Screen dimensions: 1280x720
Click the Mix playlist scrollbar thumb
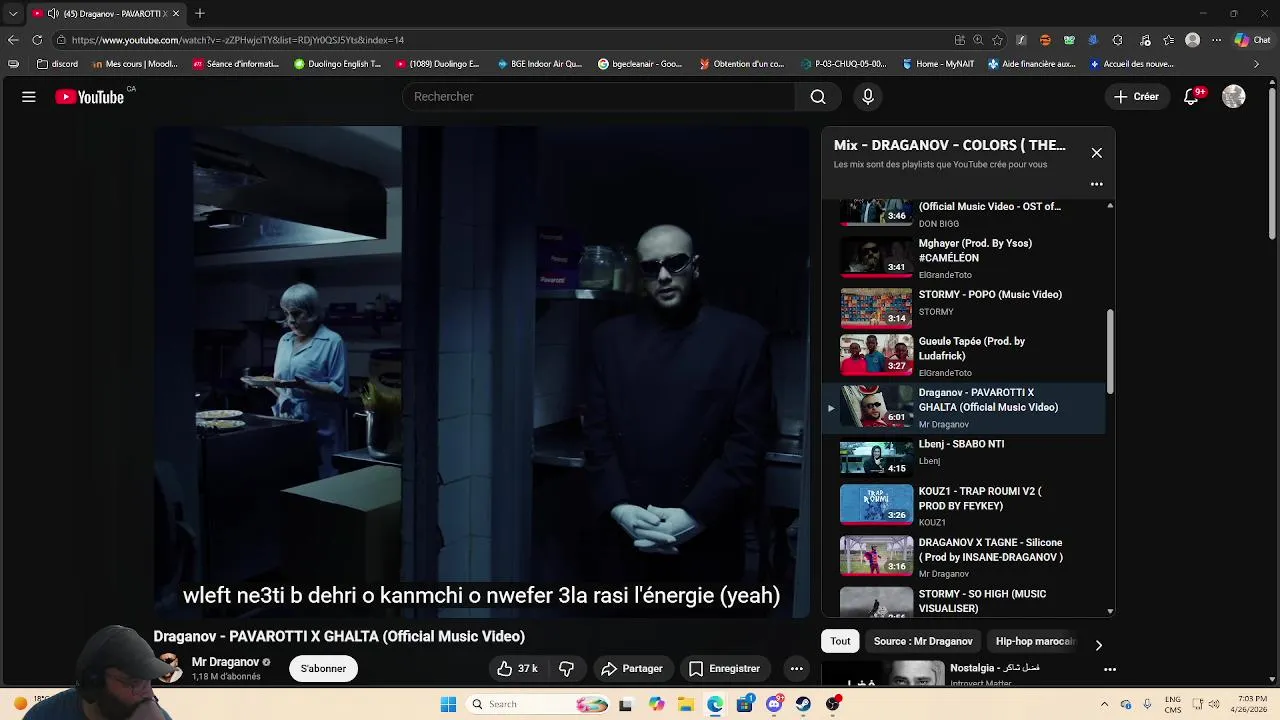pyautogui.click(x=1110, y=351)
